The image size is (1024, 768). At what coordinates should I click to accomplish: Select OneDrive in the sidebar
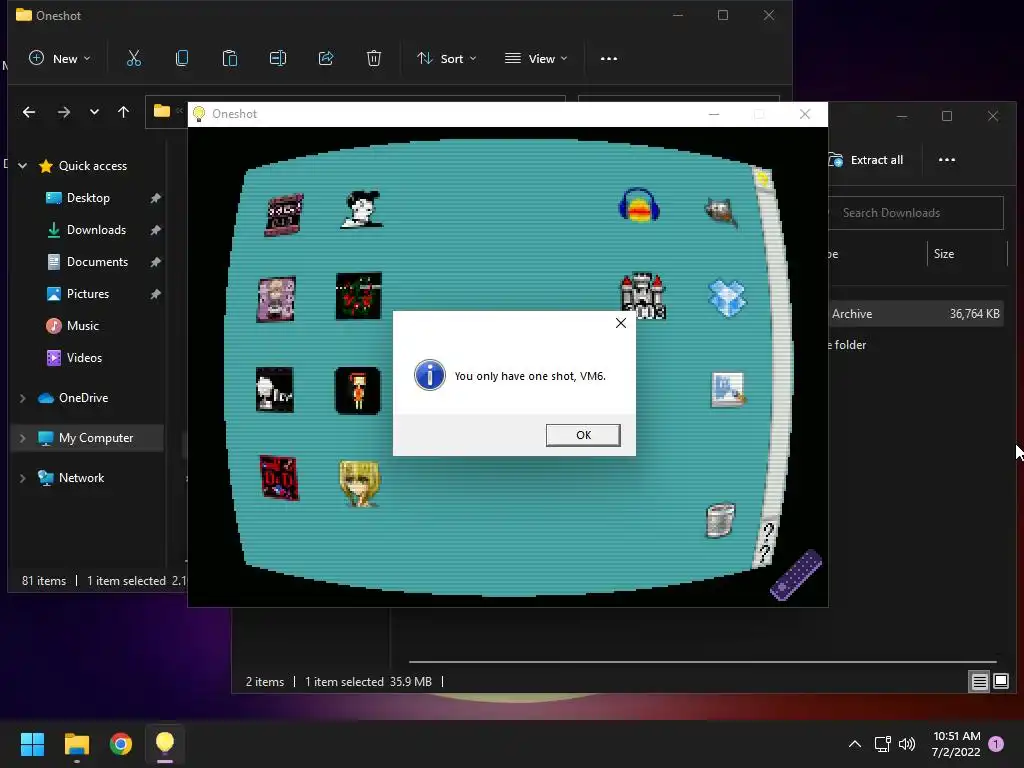83,398
